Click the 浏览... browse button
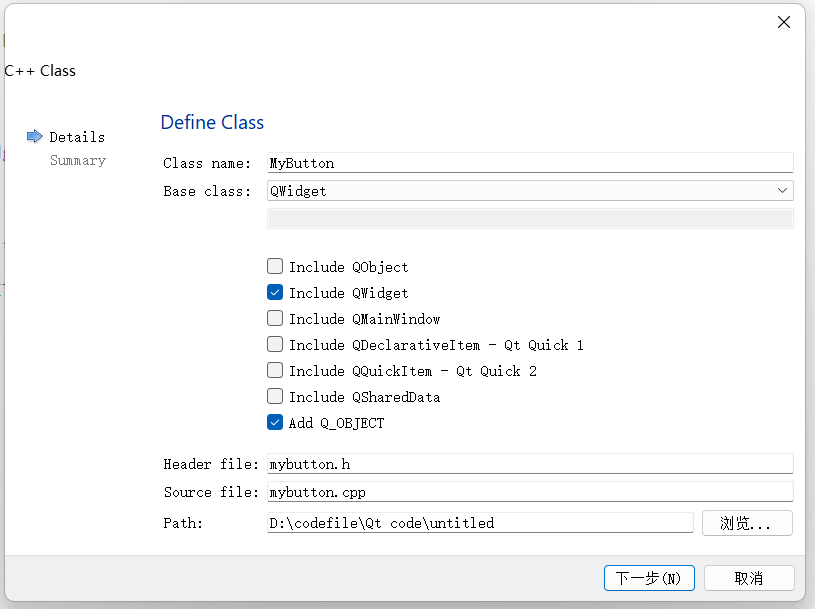Image resolution: width=815 pixels, height=609 pixels. (x=747, y=523)
